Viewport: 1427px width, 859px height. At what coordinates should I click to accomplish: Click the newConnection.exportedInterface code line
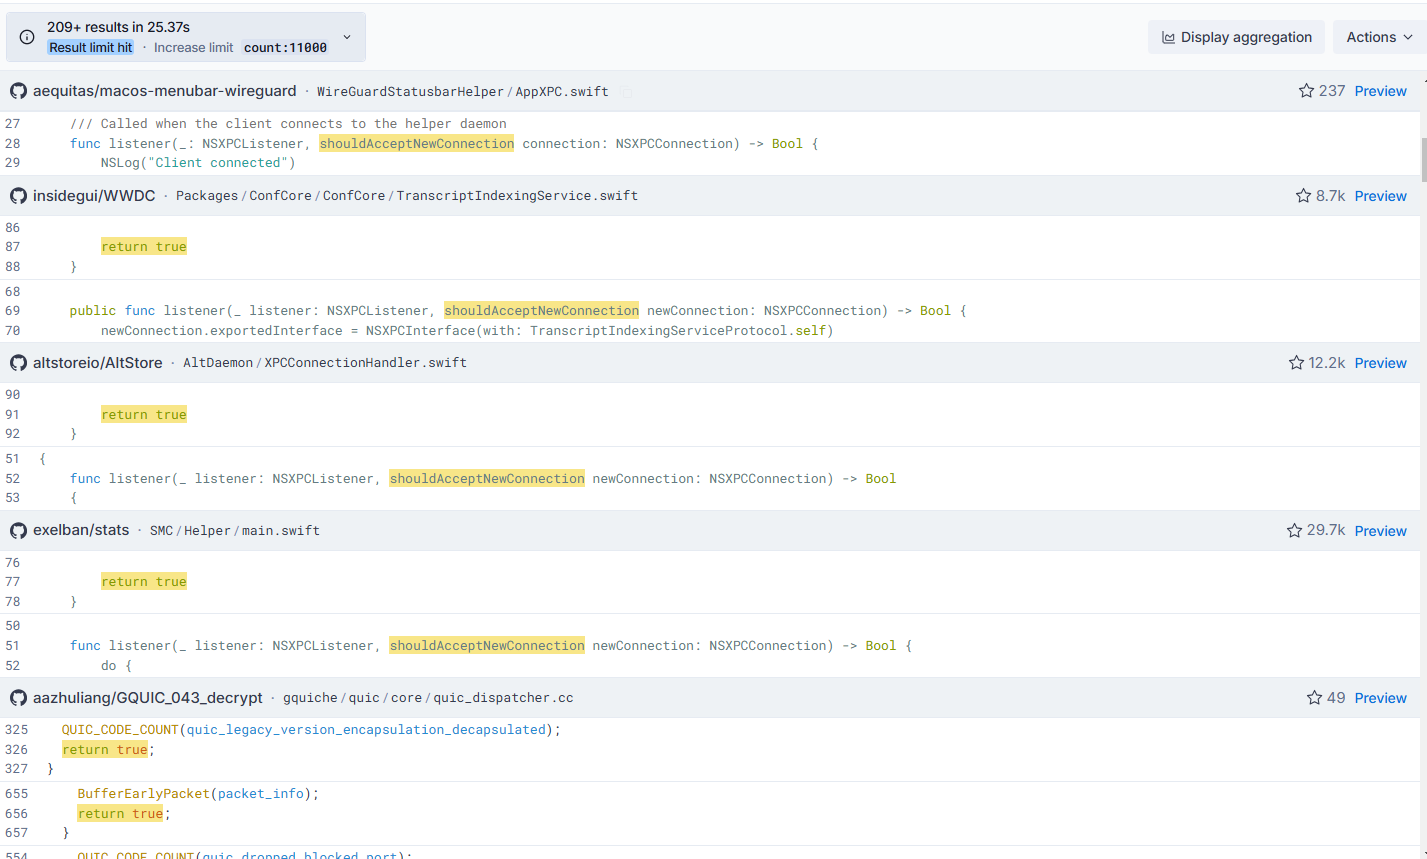click(x=467, y=330)
